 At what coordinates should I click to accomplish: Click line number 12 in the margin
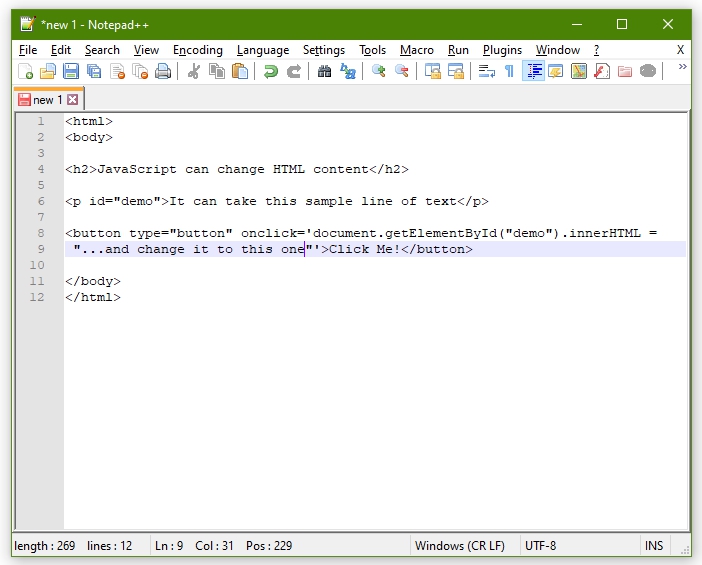(37, 297)
